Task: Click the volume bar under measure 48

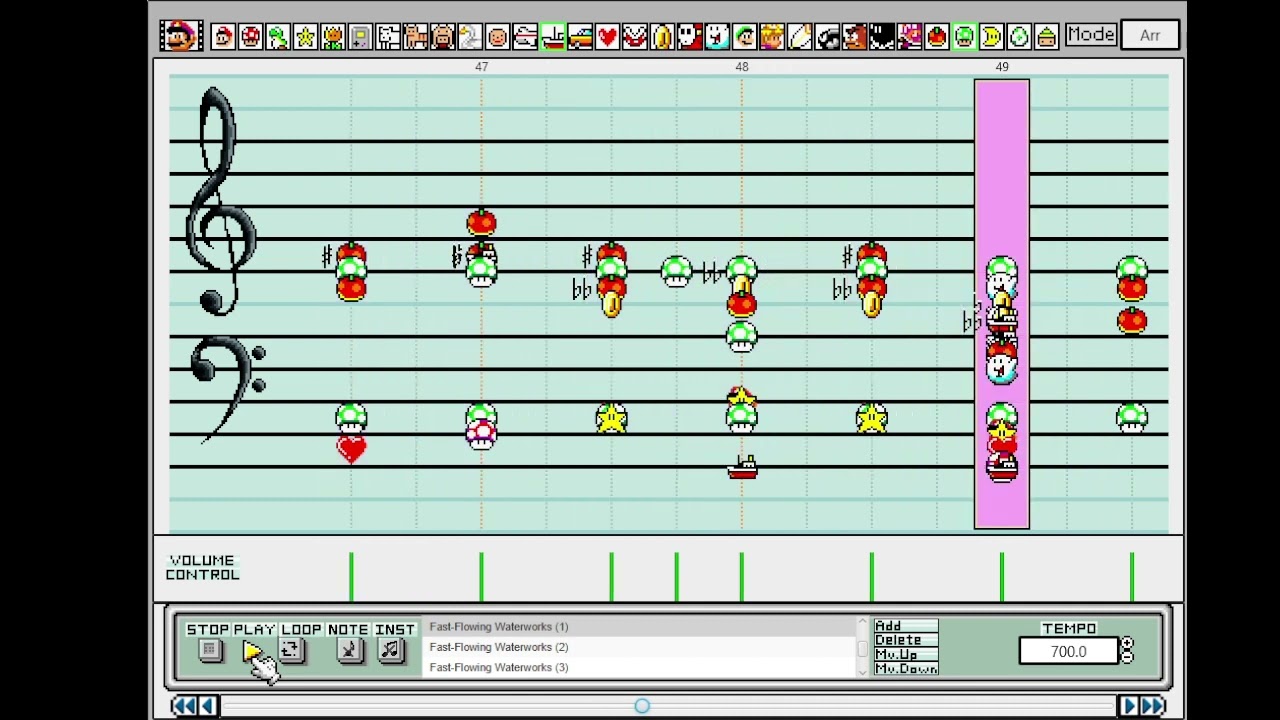Action: tap(741, 578)
